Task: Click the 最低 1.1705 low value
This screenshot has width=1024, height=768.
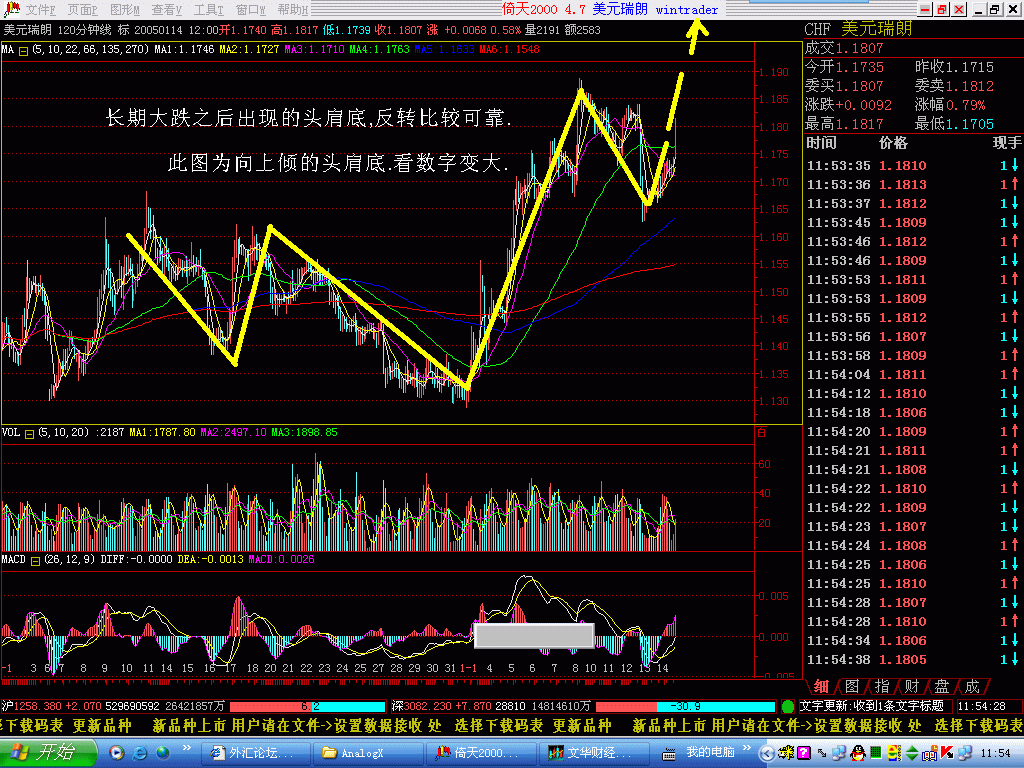Action: pyautogui.click(x=954, y=123)
